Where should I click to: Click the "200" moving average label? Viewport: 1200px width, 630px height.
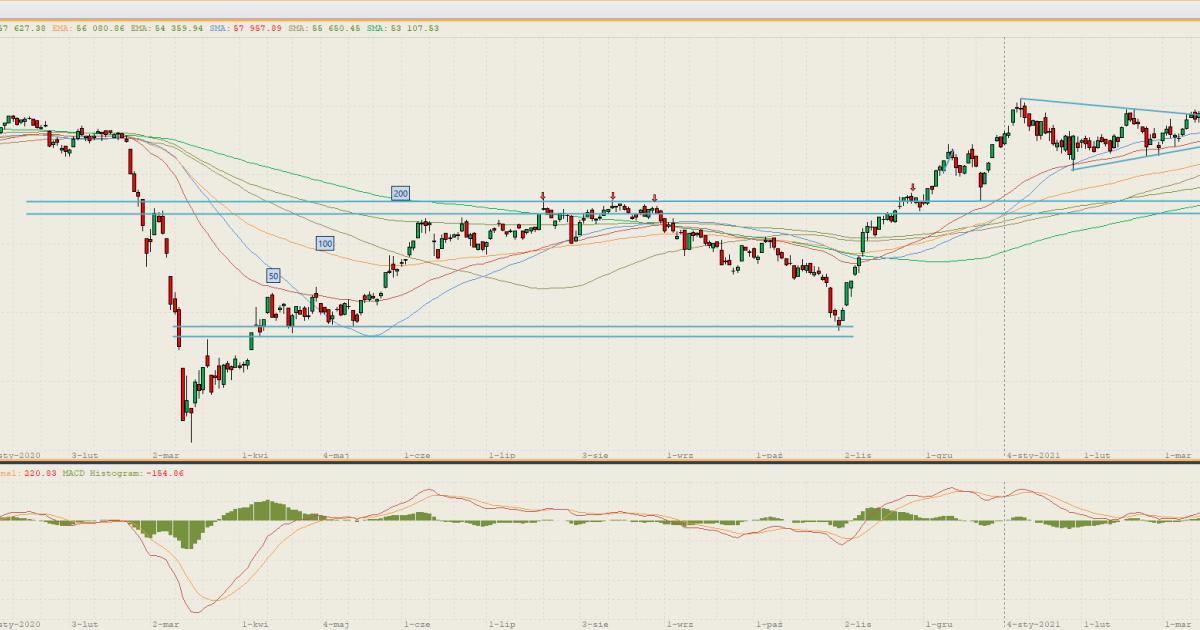point(400,193)
